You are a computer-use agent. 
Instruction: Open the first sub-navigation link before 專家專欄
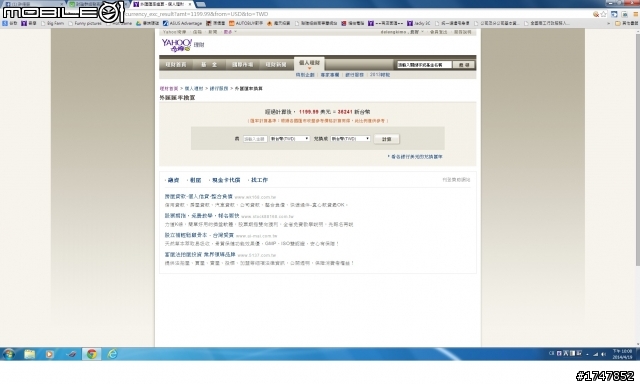(x=305, y=75)
